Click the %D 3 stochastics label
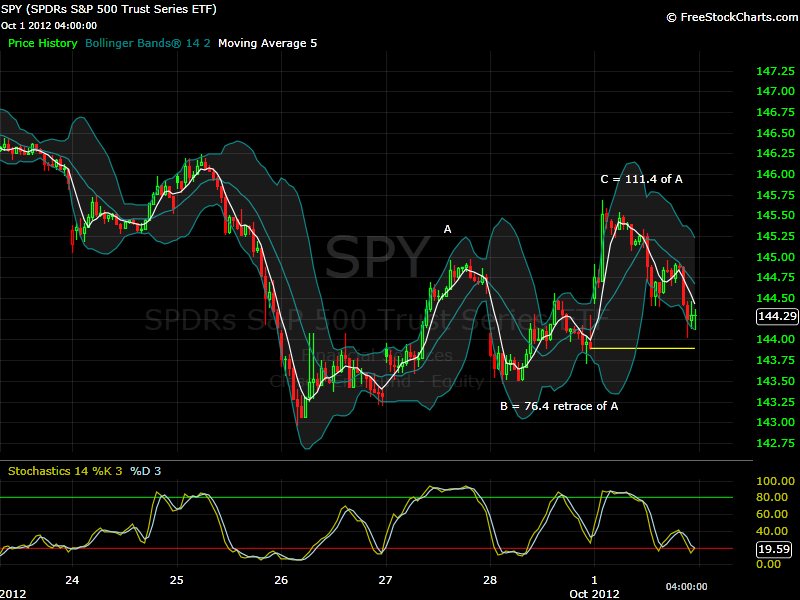Viewport: 800px width, 600px height. pos(145,471)
